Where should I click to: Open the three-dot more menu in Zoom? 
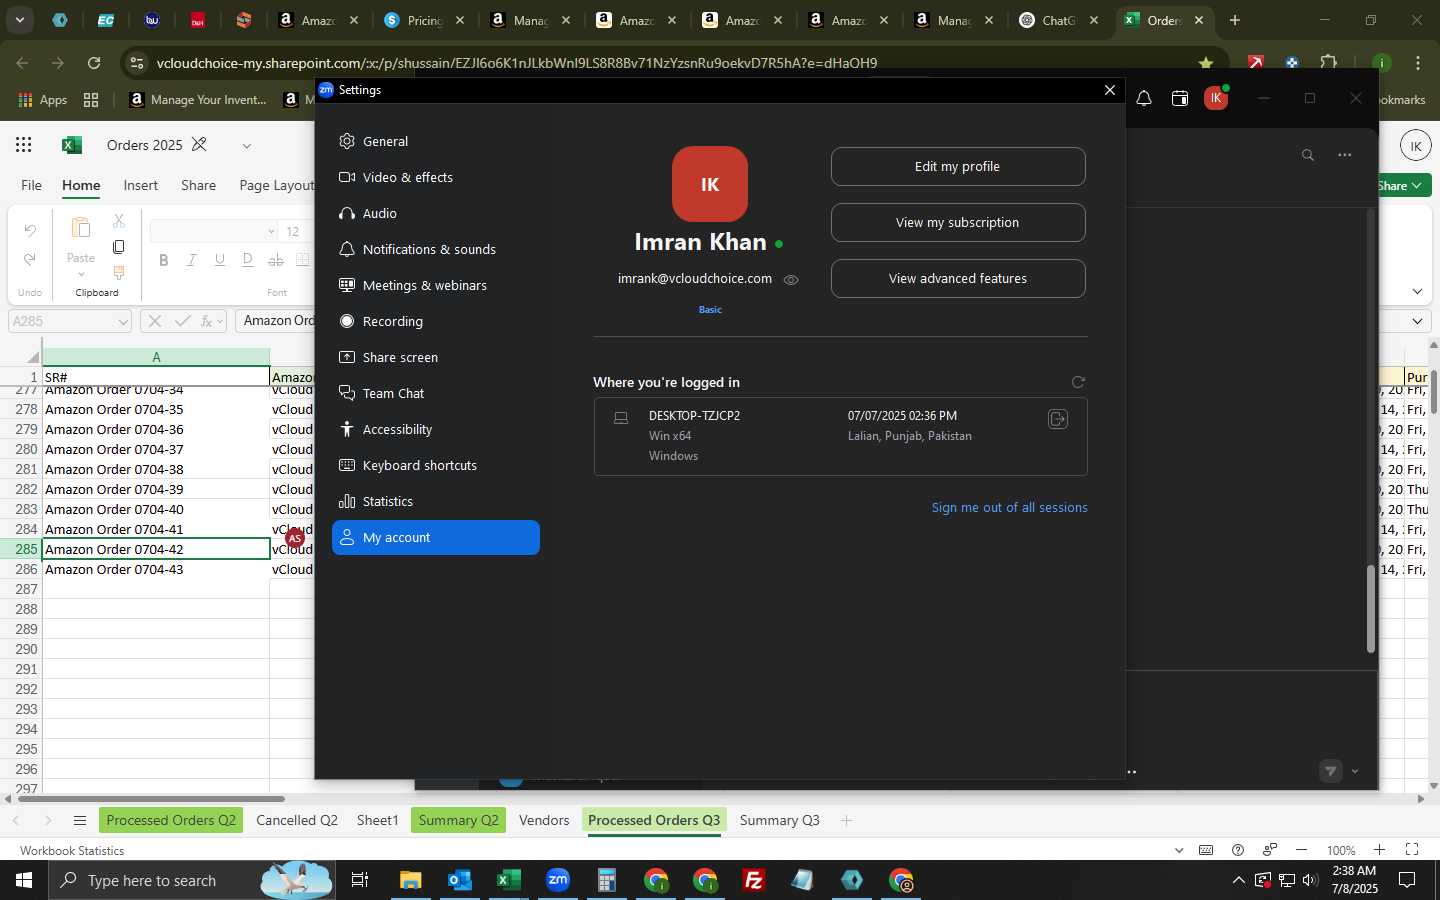[1345, 155]
